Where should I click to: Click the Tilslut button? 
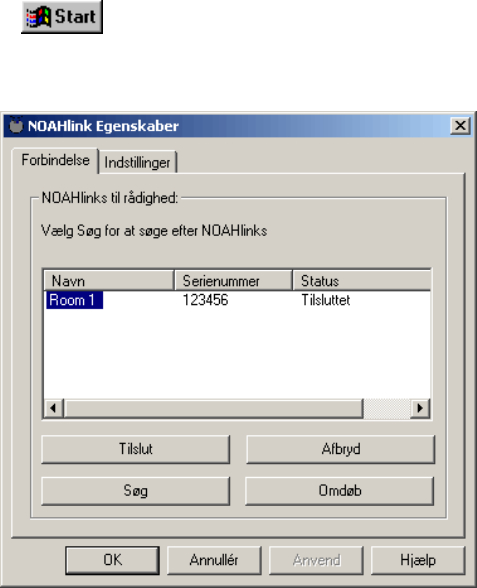click(x=135, y=449)
